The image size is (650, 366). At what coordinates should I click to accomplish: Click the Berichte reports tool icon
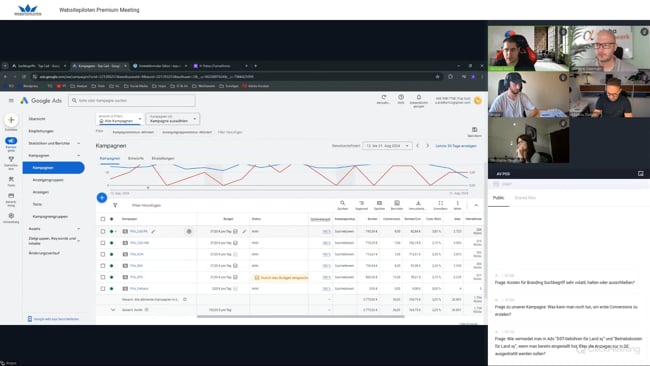pyautogui.click(x=397, y=203)
